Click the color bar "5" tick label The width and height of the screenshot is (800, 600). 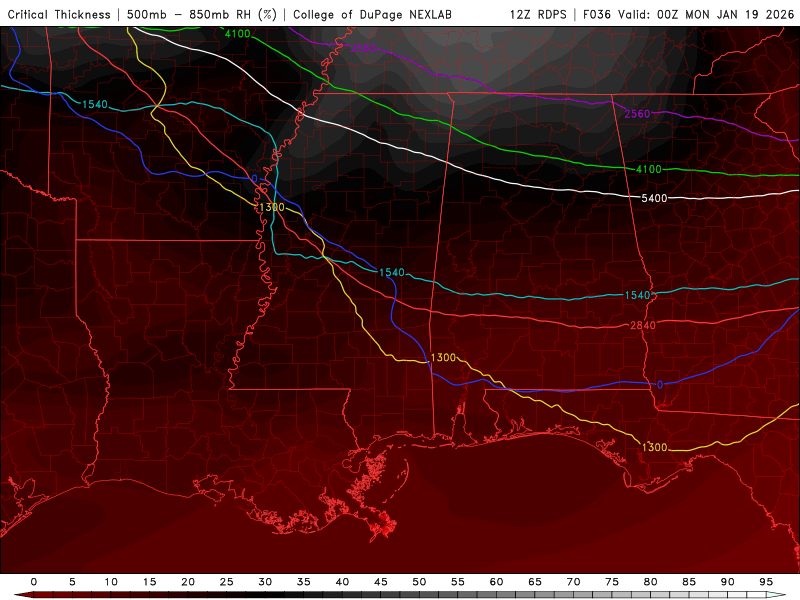click(x=72, y=582)
